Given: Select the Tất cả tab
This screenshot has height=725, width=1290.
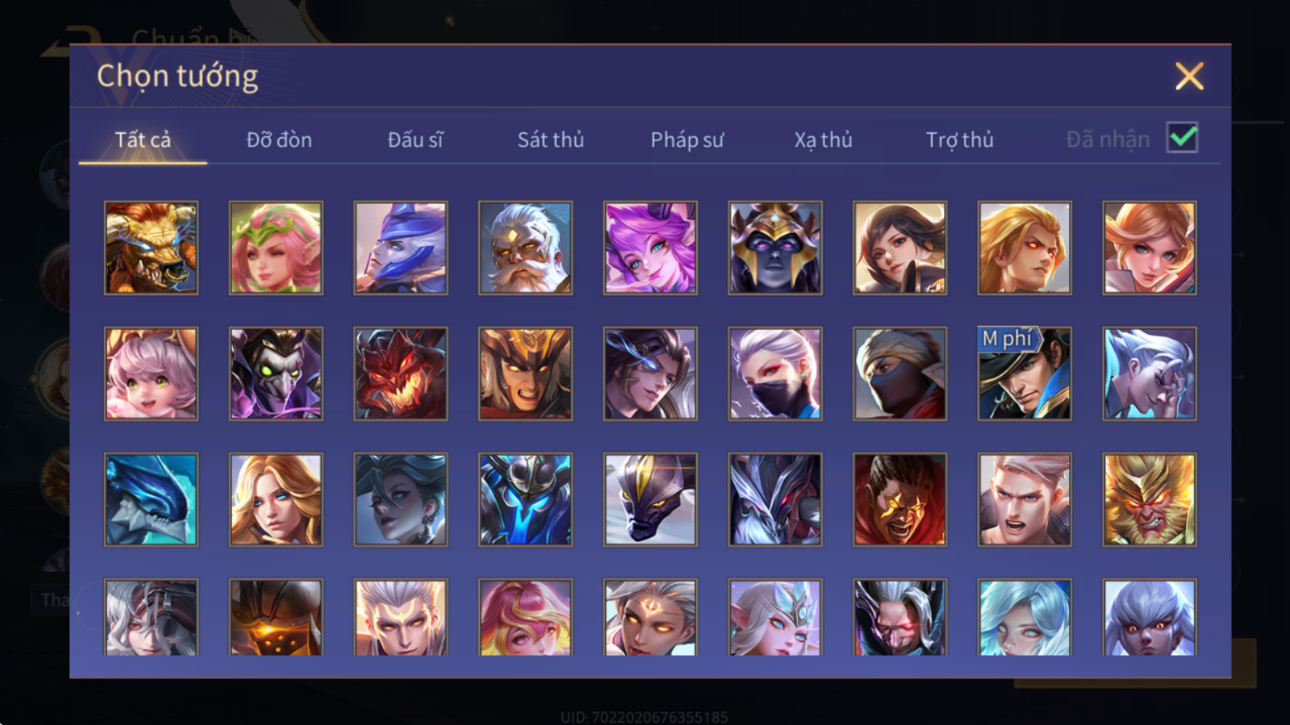Looking at the screenshot, I should click(x=143, y=140).
